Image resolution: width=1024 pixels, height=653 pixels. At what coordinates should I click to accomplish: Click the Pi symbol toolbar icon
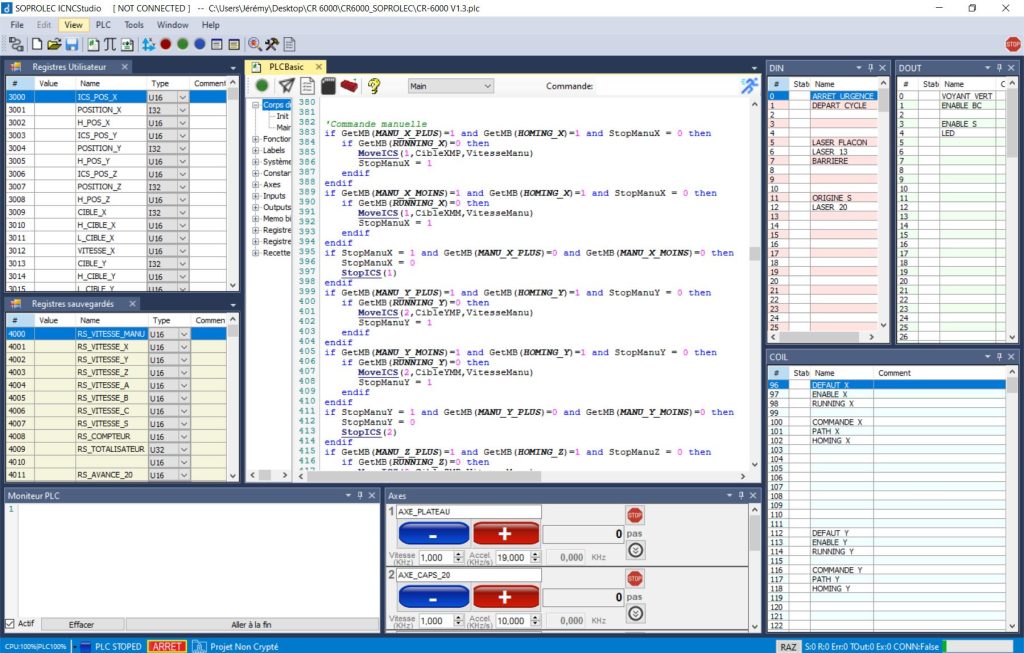110,44
